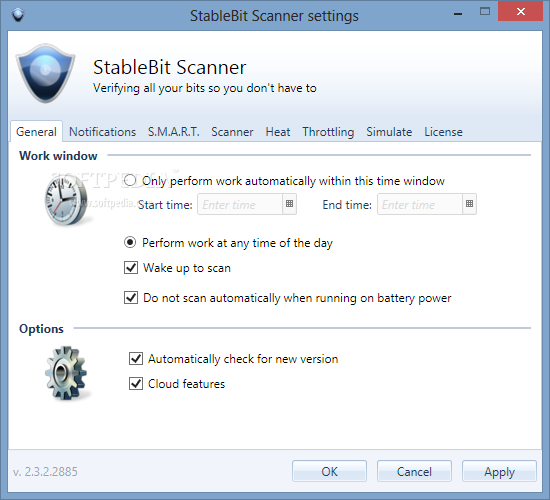
Task: Click the 'Options' section heading
Action: [41, 328]
